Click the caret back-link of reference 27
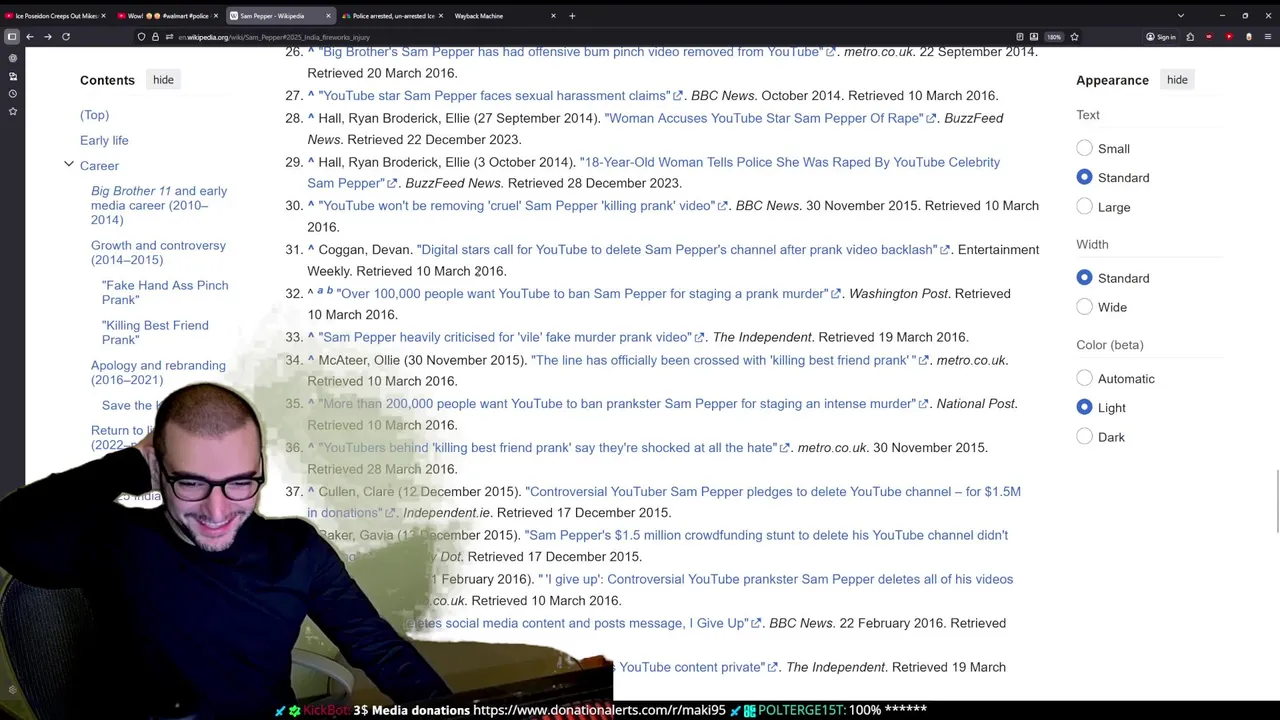 coord(311,94)
